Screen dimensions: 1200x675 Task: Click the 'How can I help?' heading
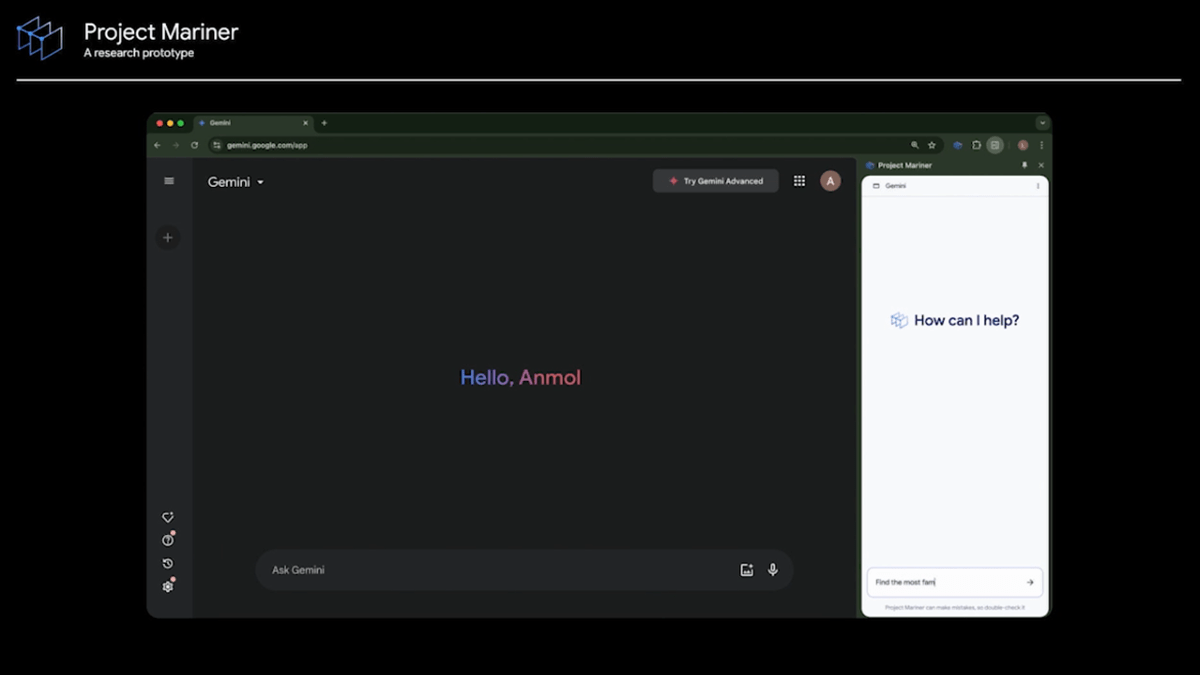[x=967, y=321]
